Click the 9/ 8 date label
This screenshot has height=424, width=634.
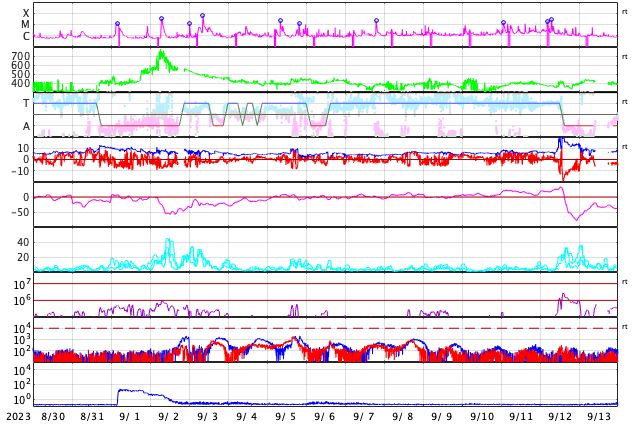pos(403,417)
